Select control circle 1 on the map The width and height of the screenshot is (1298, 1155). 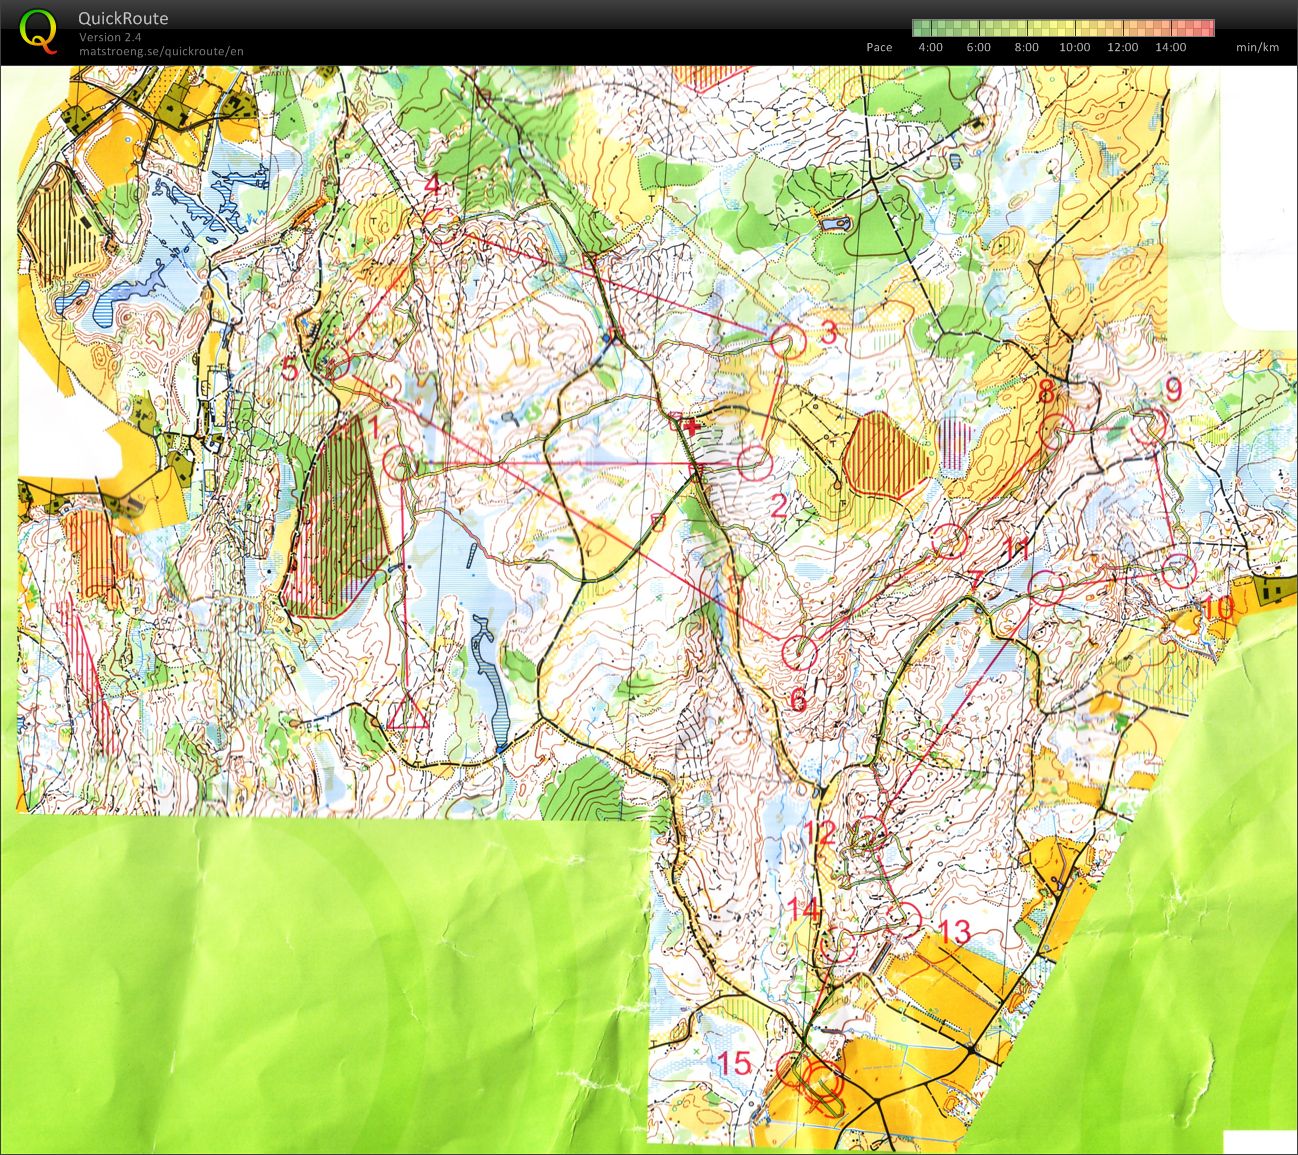(x=400, y=462)
